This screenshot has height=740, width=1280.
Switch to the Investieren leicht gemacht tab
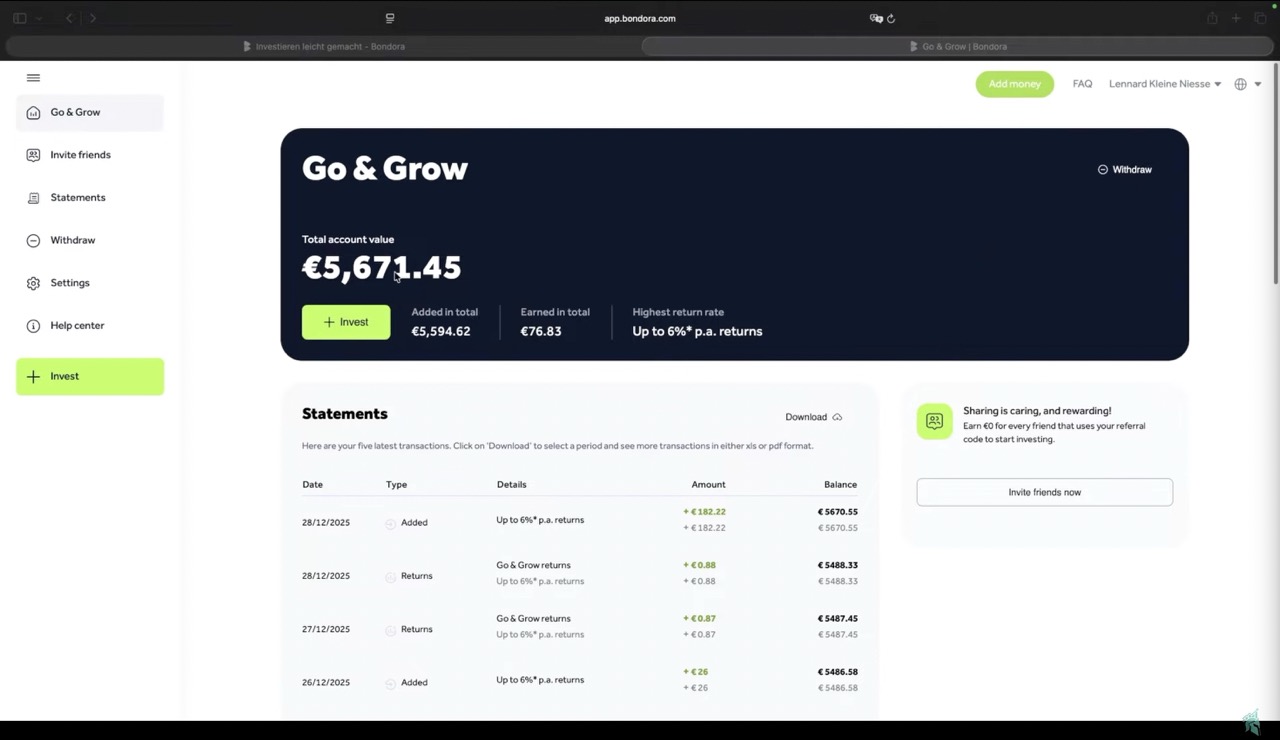(330, 46)
